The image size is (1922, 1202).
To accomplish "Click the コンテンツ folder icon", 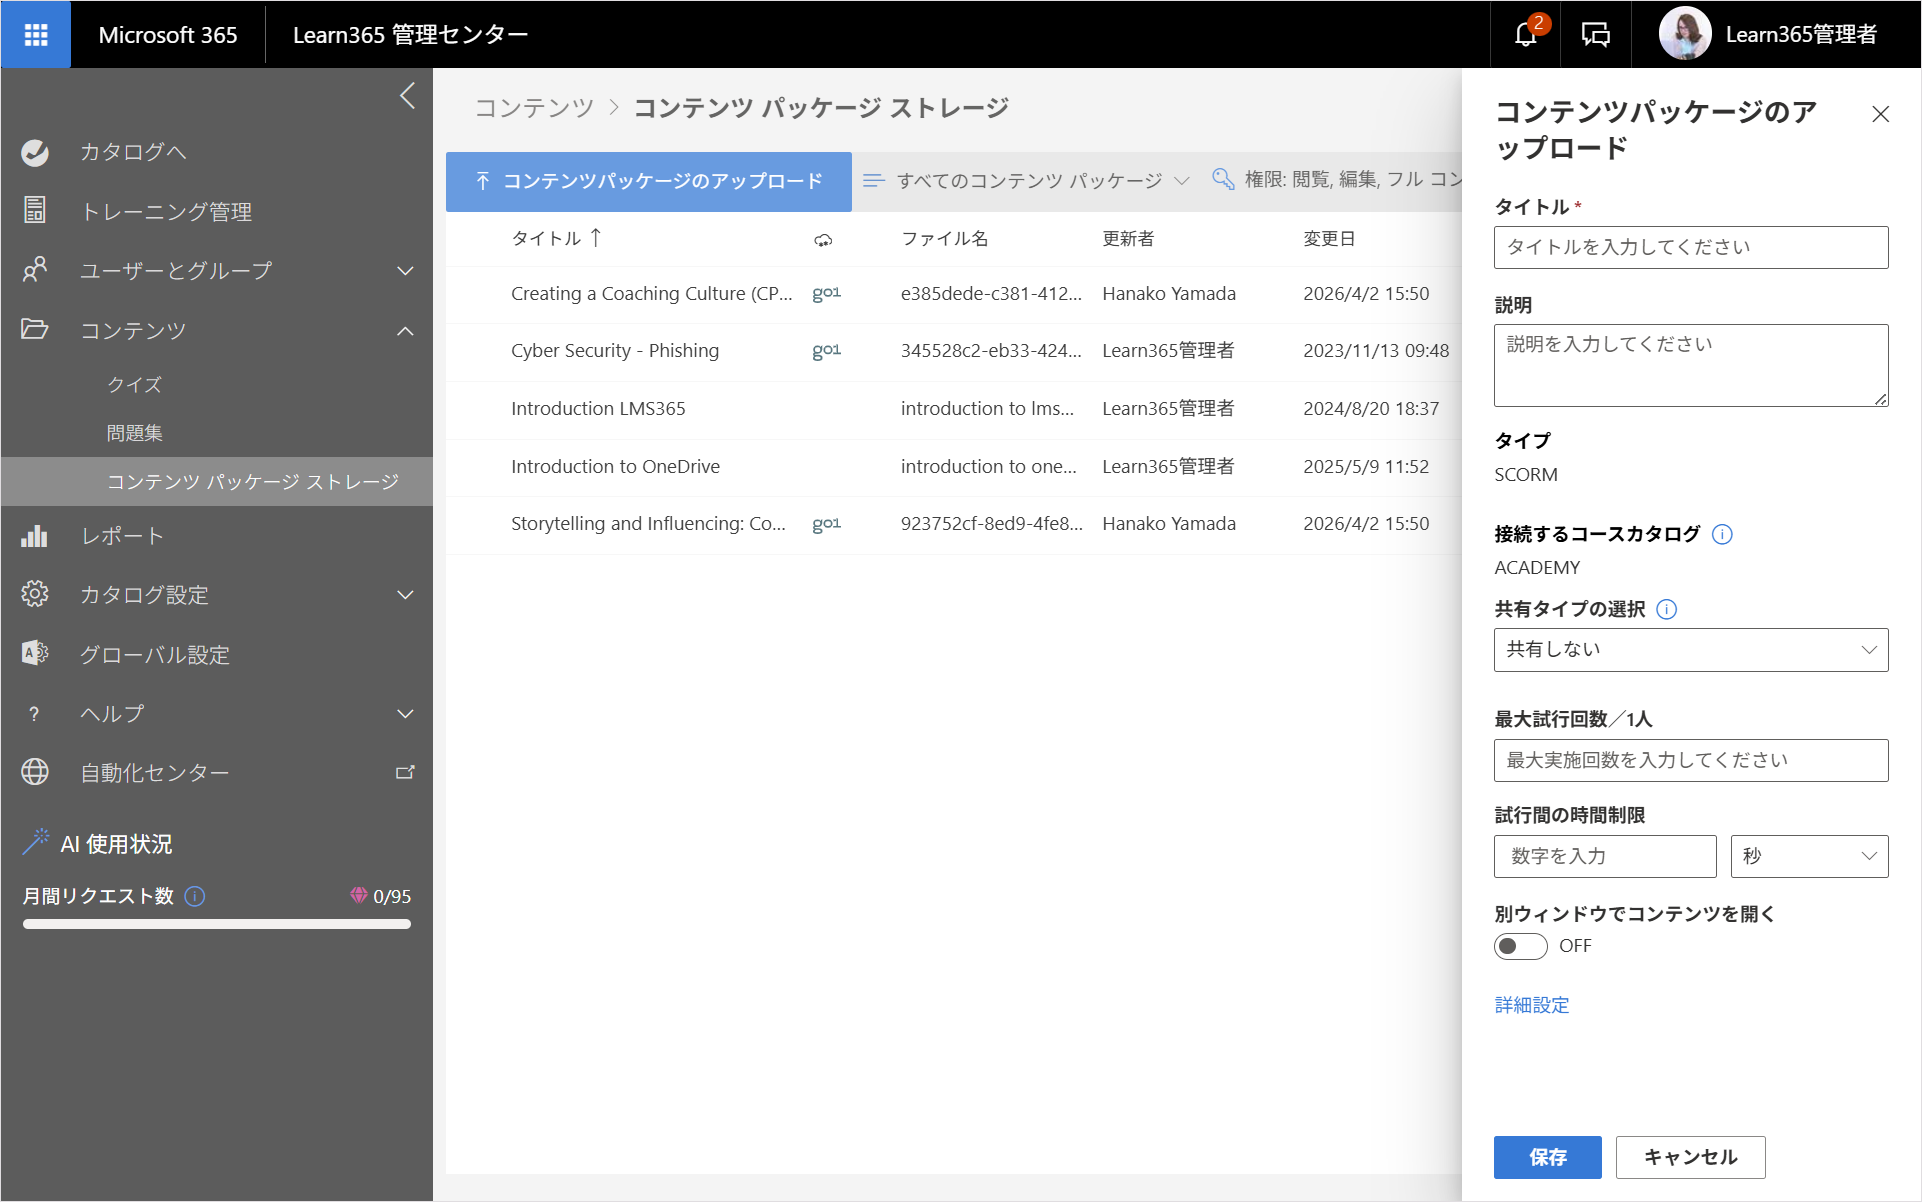I will click(35, 329).
